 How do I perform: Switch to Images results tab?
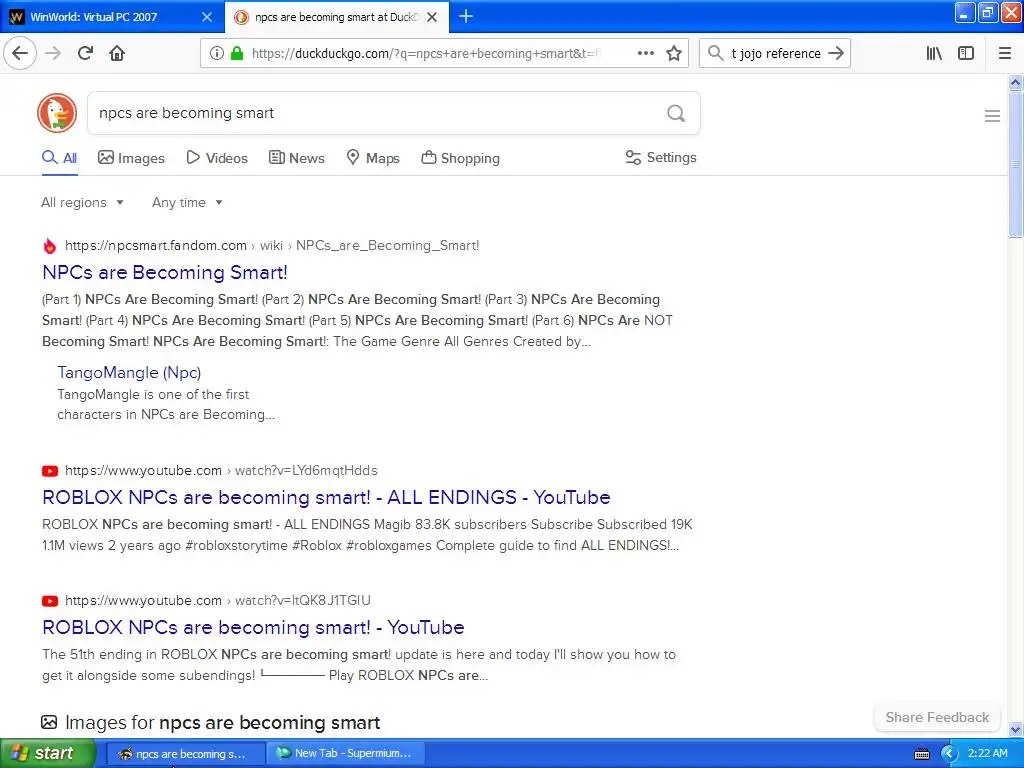pos(131,158)
